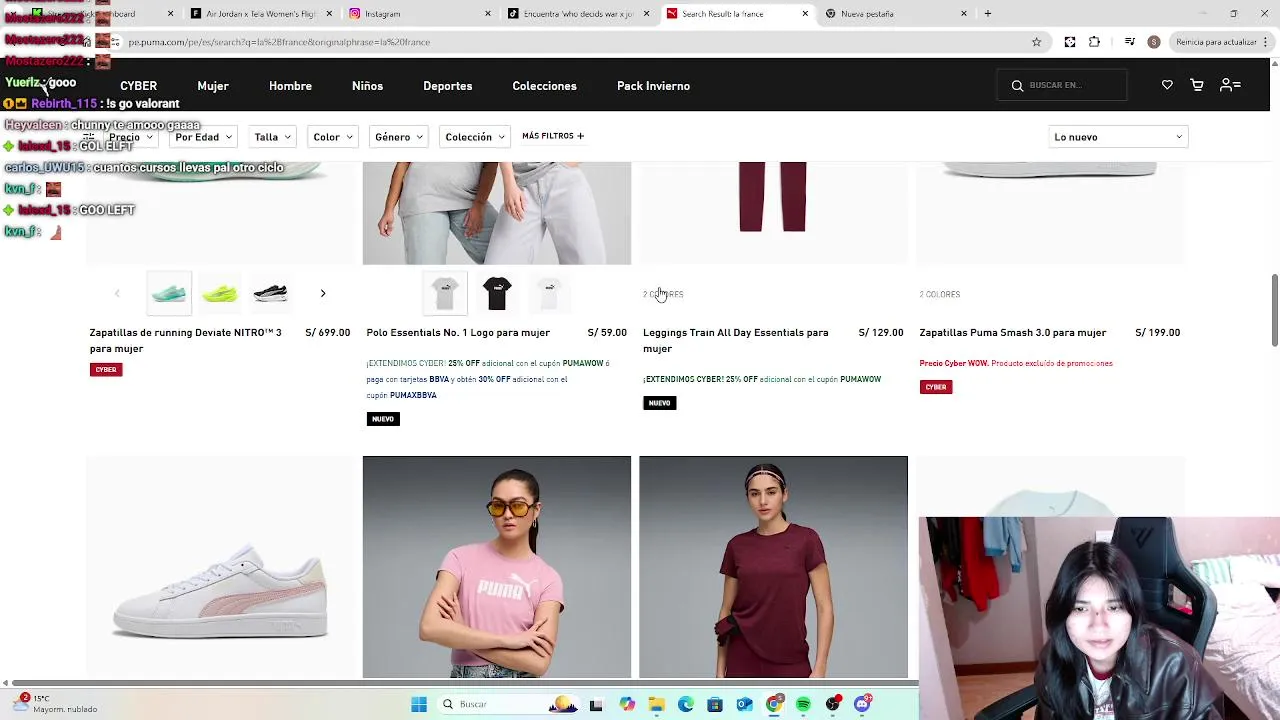Screen dimensions: 1280x720
Task: Select the grey polo color thumbnail
Action: tap(446, 293)
